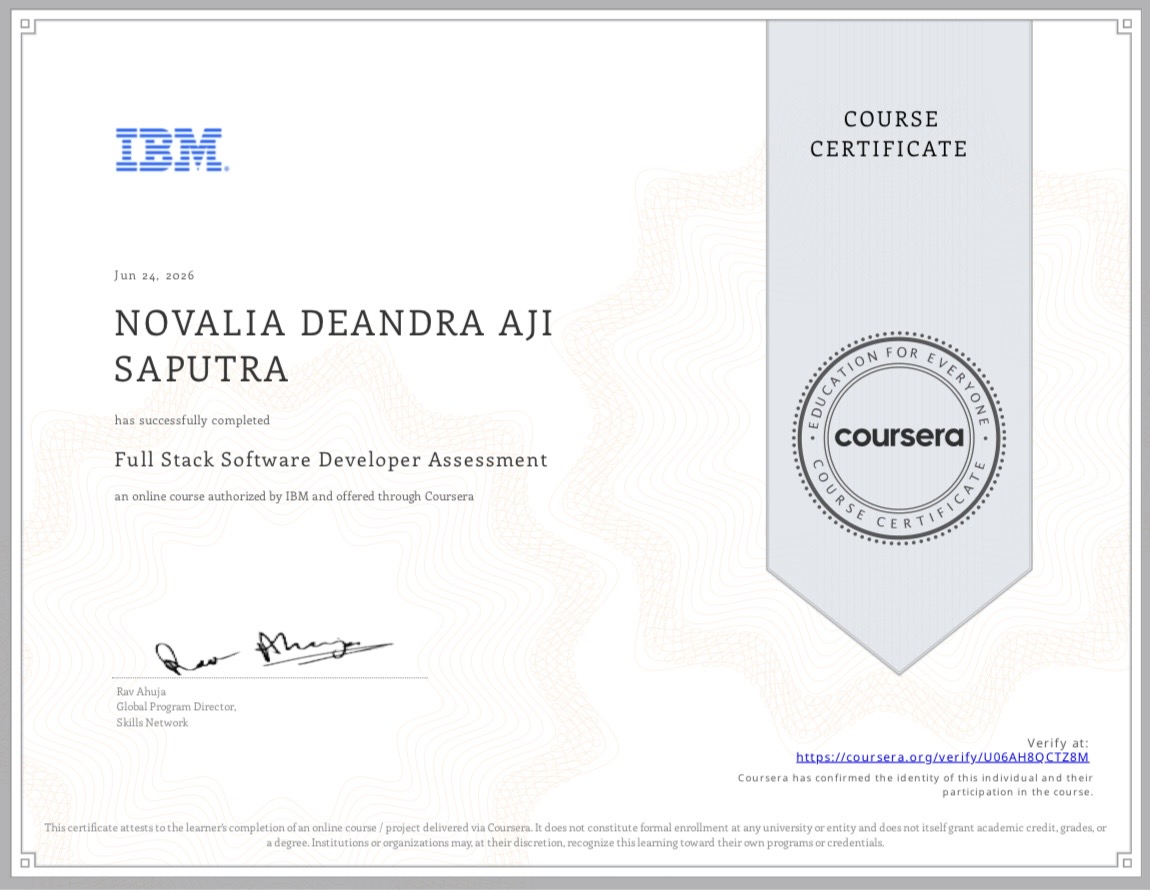Screen dimensions: 1150x890
Task: Click "Global Program Director," text
Action: (x=176, y=707)
